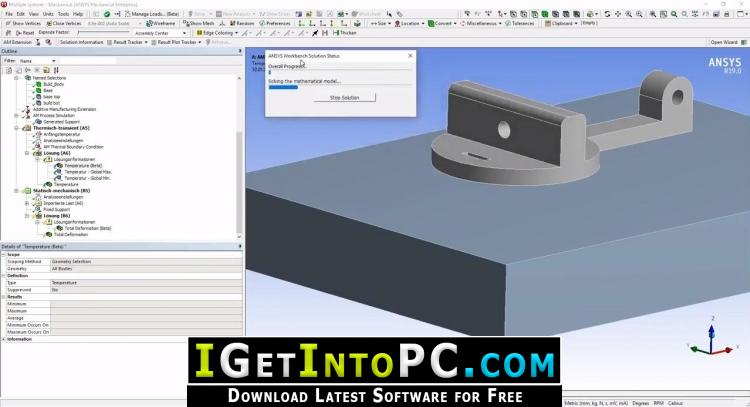The height and width of the screenshot is (407, 750).
Task: Click the AM Extension toolbar button
Action: click(x=18, y=42)
